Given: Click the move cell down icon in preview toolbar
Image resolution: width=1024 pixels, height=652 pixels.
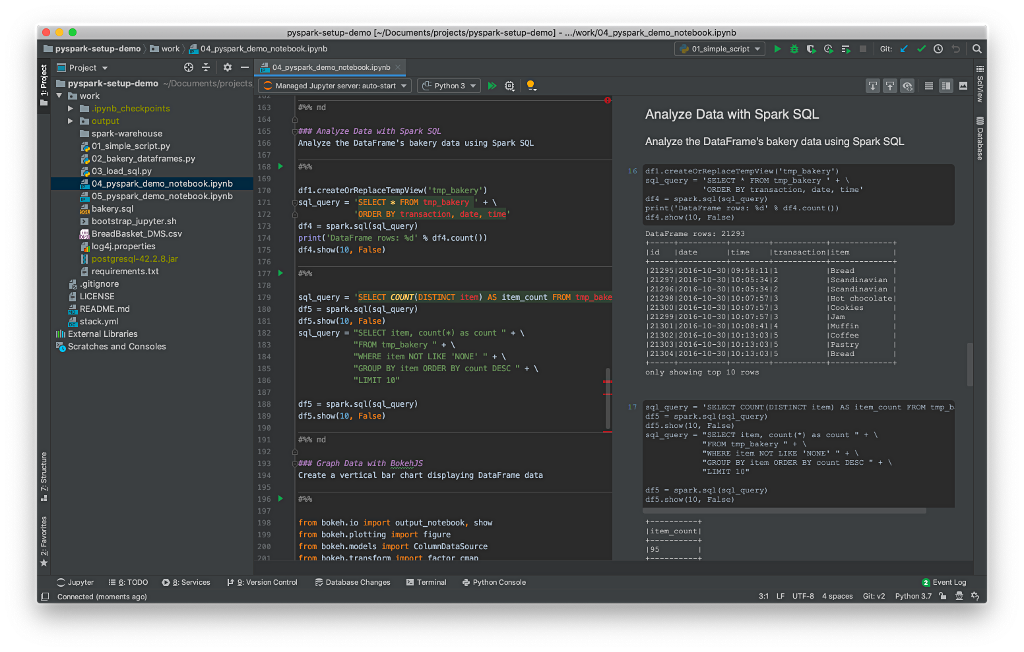Looking at the screenshot, I should pos(872,86).
